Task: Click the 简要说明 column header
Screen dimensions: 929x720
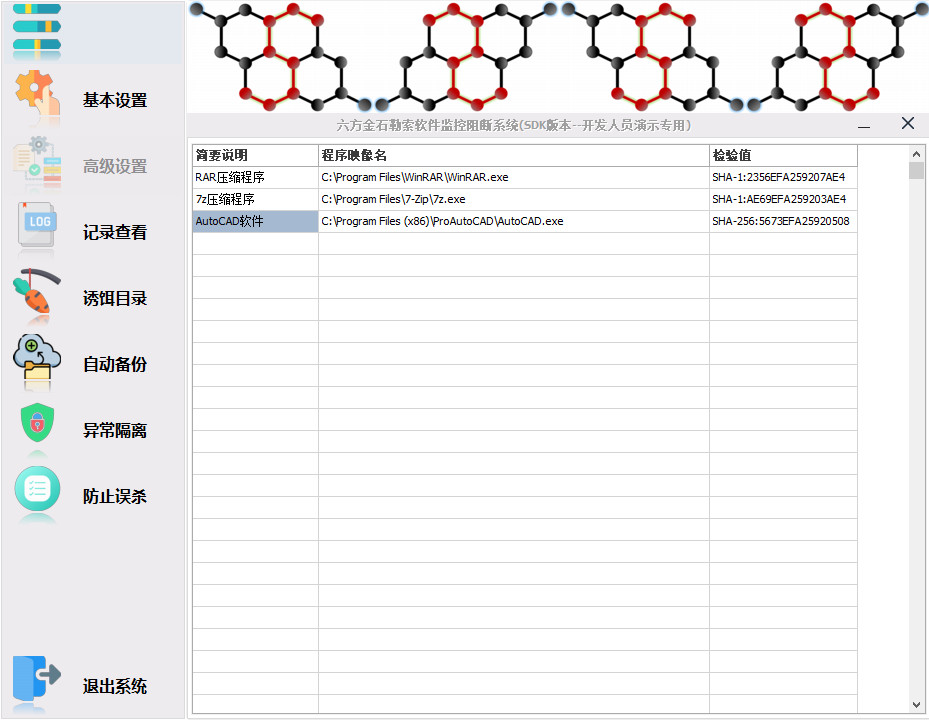Action: 255,155
